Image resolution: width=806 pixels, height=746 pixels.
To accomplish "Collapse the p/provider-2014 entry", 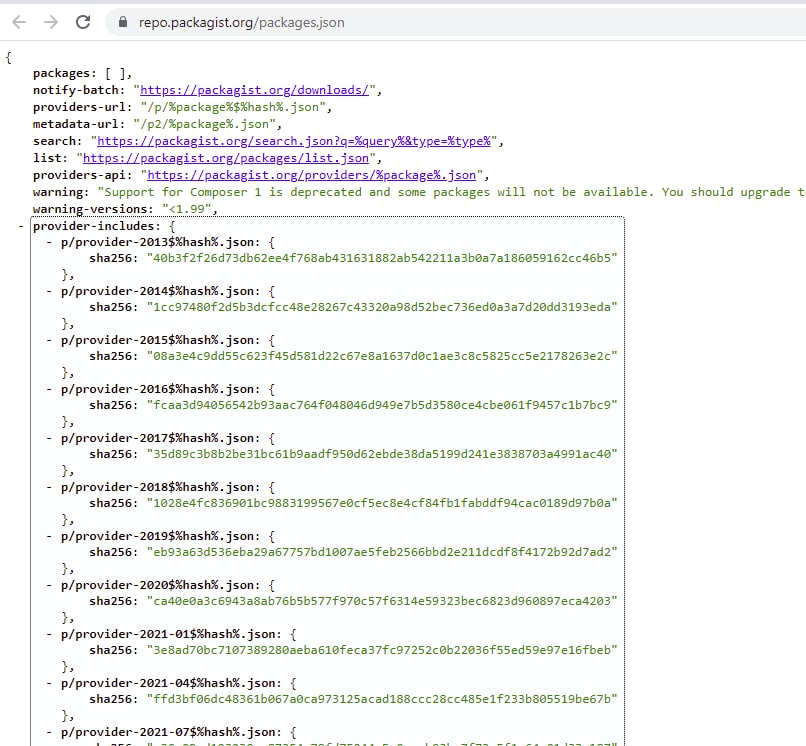I will click(49, 291).
